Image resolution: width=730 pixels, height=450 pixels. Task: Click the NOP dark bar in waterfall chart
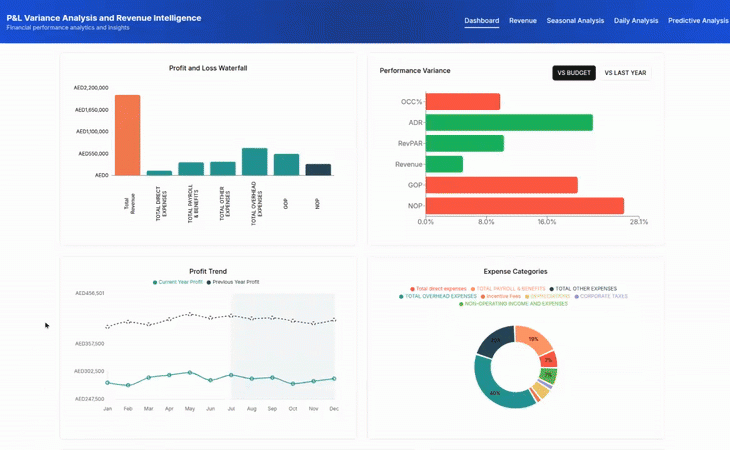point(318,170)
